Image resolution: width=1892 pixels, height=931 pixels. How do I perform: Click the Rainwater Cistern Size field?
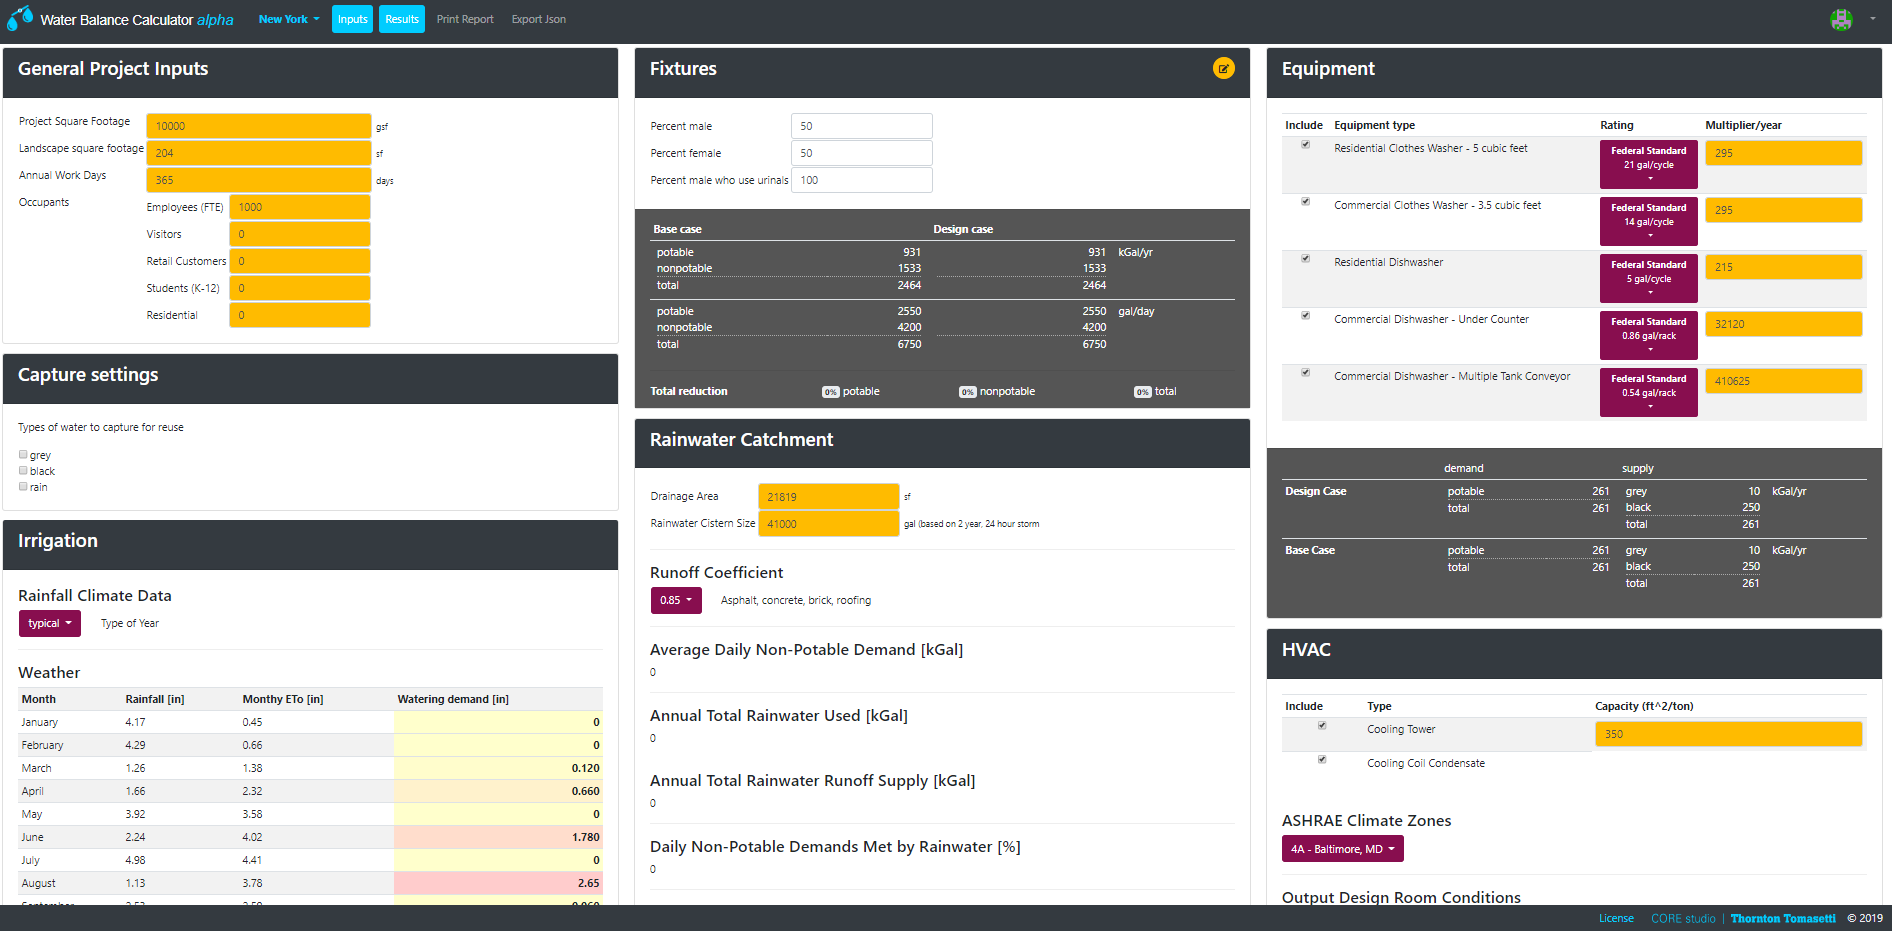click(x=829, y=524)
